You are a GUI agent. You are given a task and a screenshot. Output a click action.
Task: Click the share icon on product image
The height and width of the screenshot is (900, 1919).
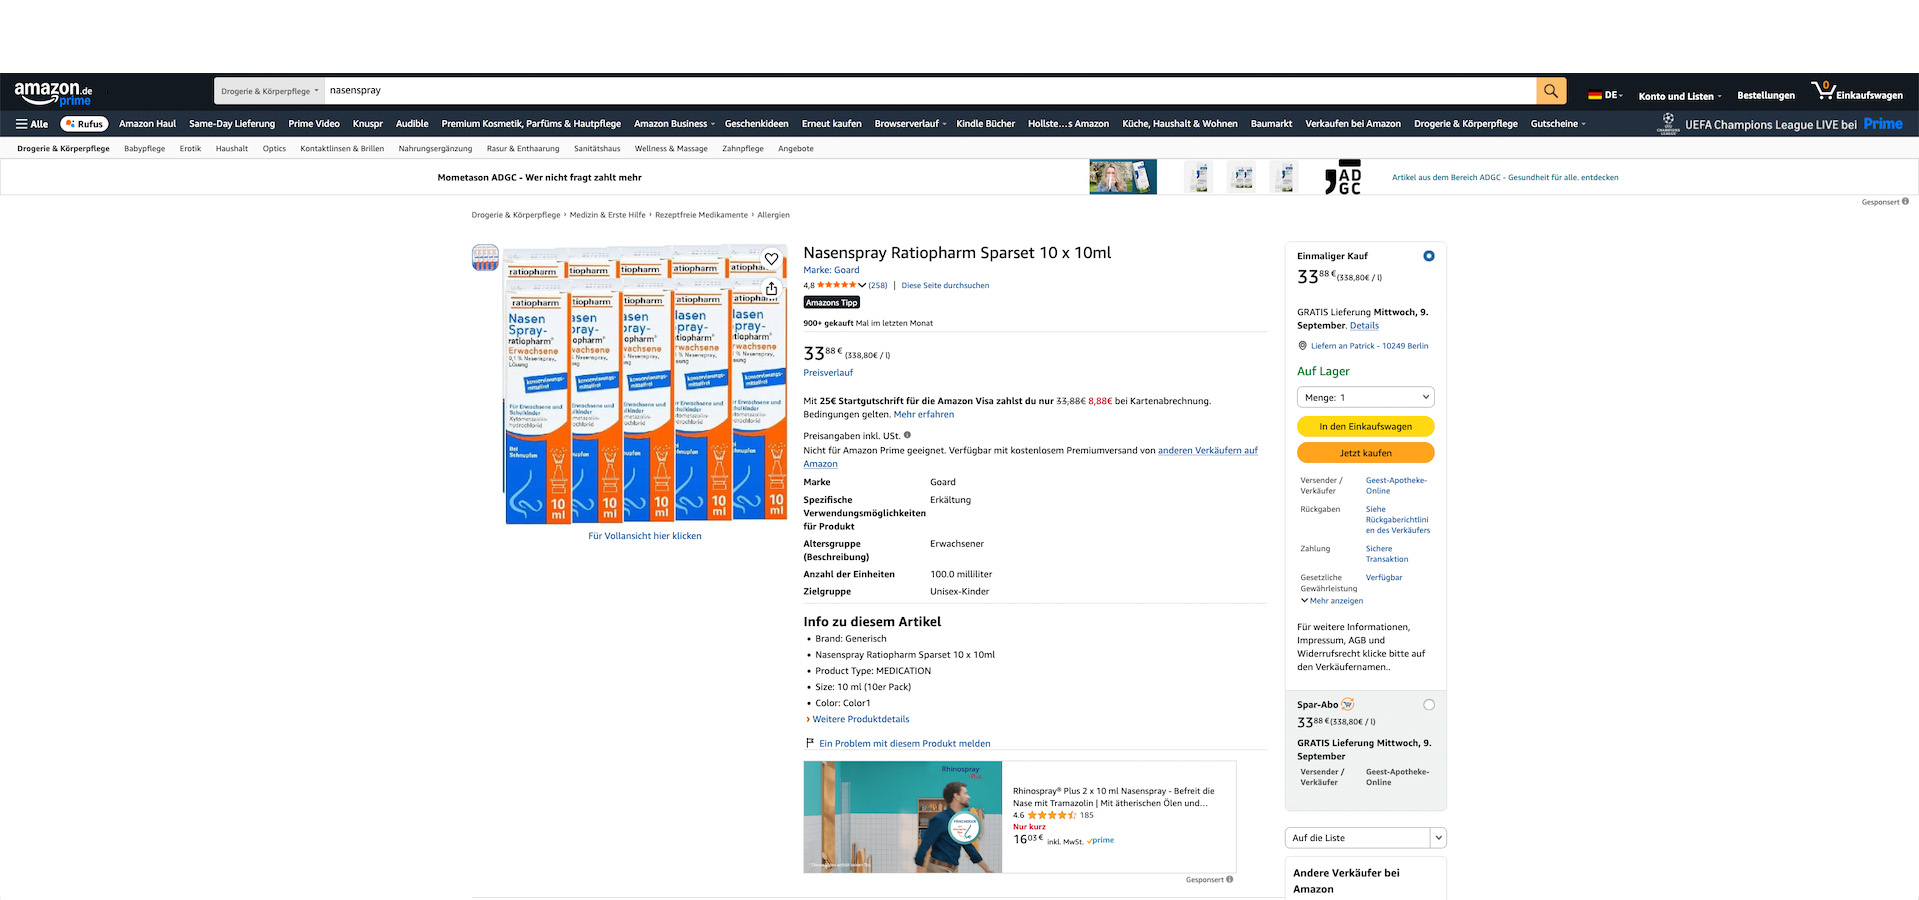[x=771, y=288]
